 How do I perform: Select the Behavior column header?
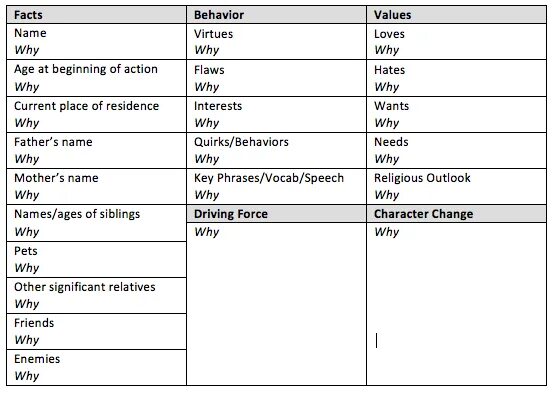pos(277,15)
